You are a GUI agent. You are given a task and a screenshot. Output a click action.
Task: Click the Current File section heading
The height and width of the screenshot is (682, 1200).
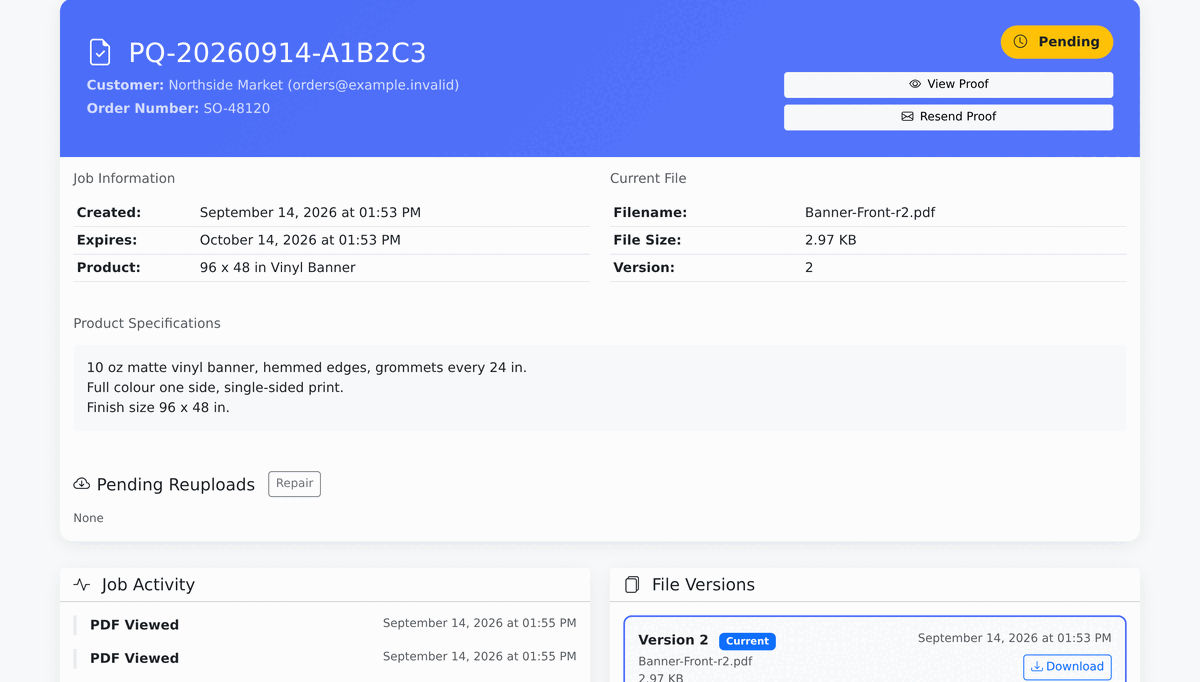648,178
